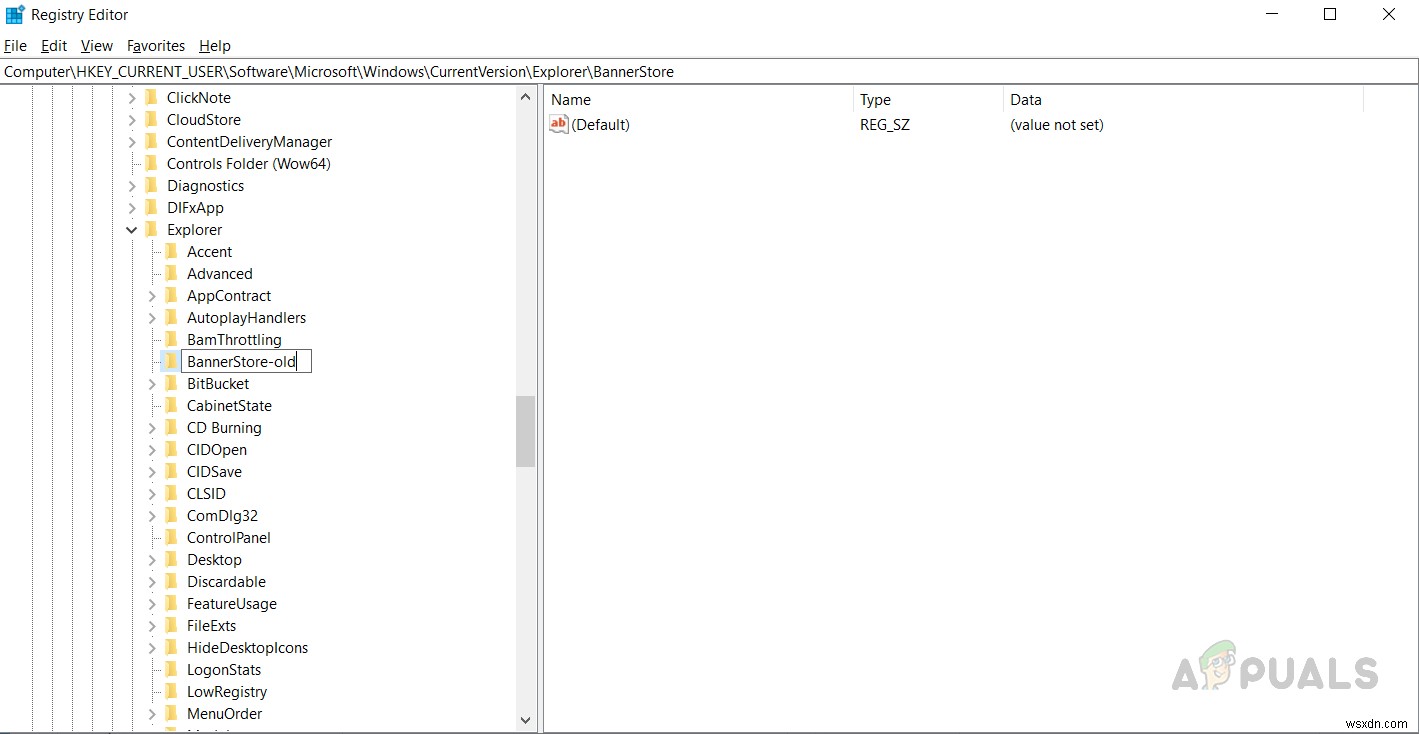Minimize the Registry Editor window

1271,14
